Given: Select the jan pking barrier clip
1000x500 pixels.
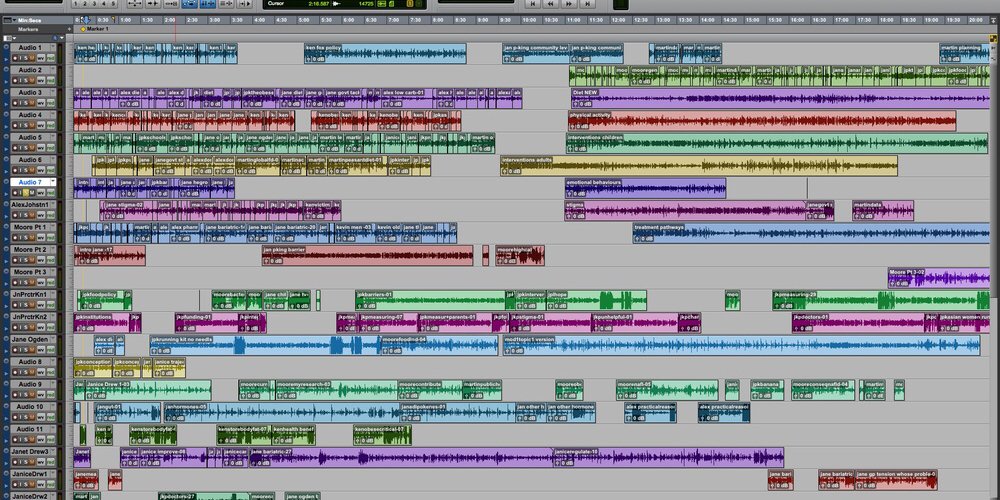Looking at the screenshot, I should point(367,256).
